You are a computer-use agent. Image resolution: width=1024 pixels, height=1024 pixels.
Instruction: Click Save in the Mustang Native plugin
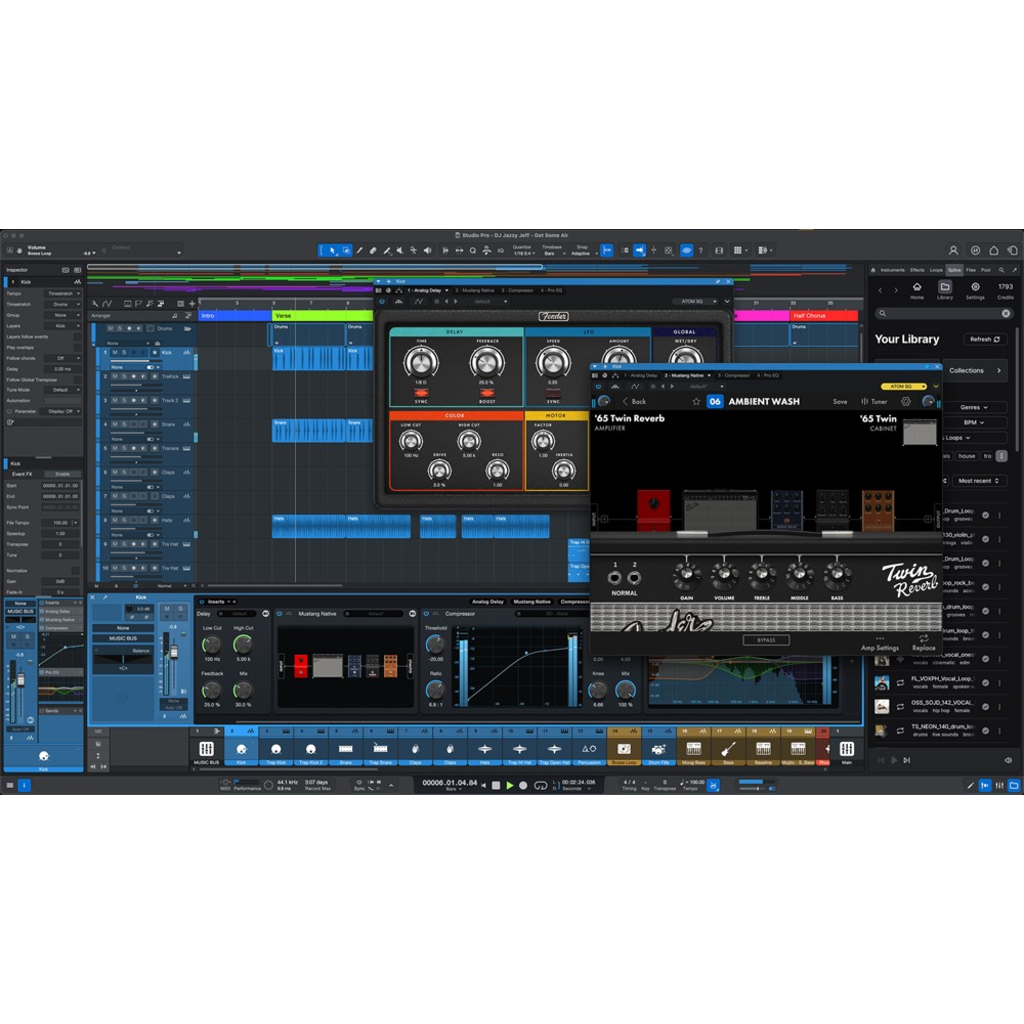click(840, 402)
